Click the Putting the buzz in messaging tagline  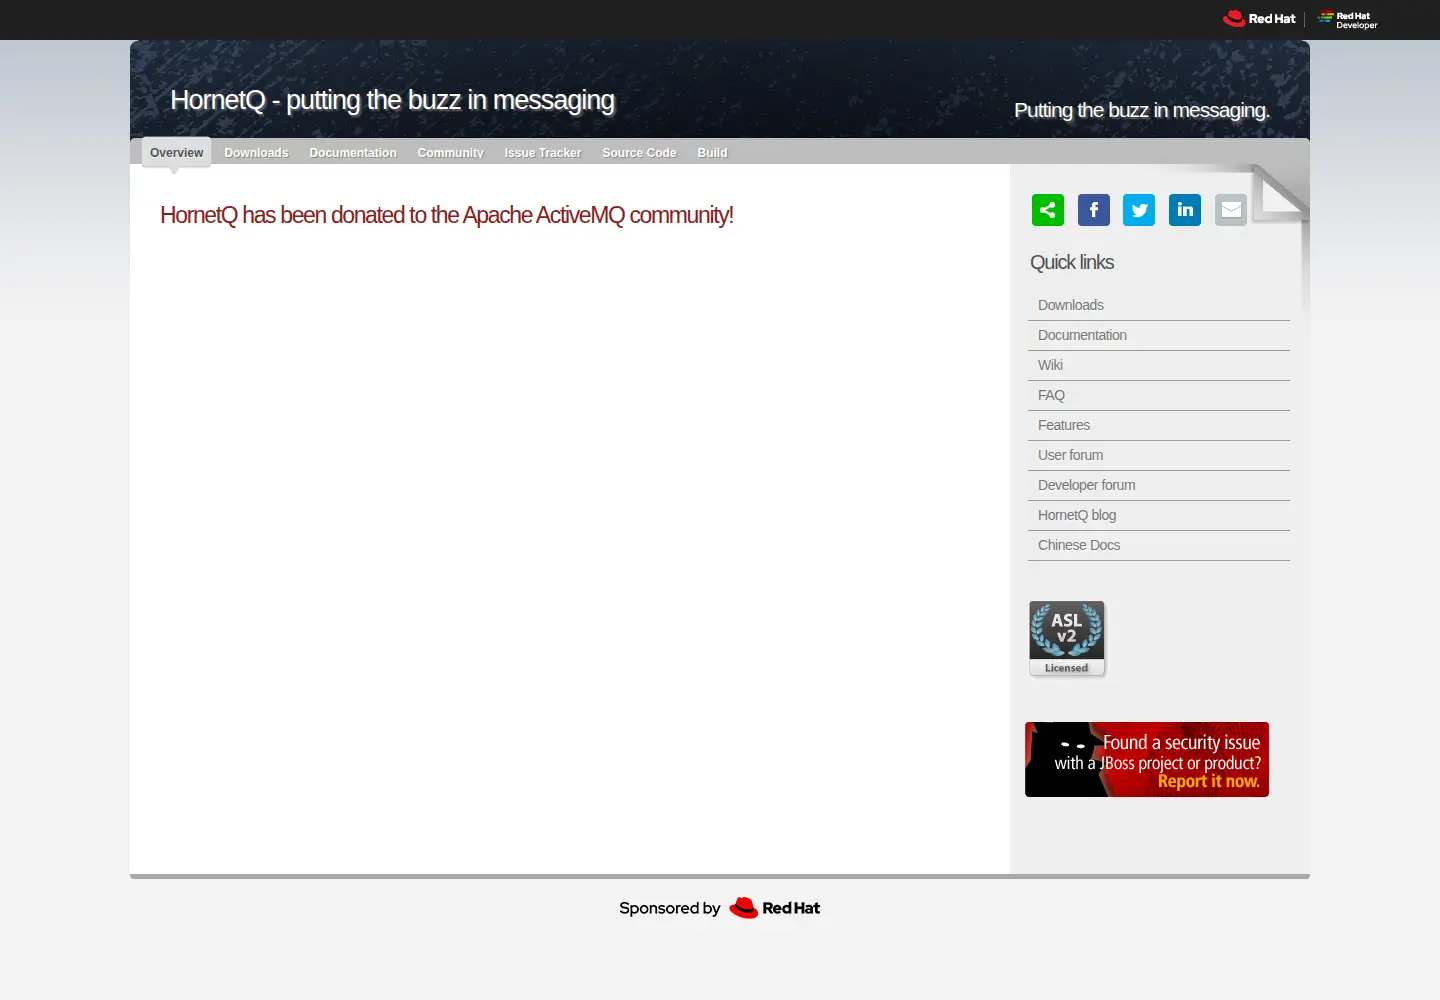coord(1142,110)
